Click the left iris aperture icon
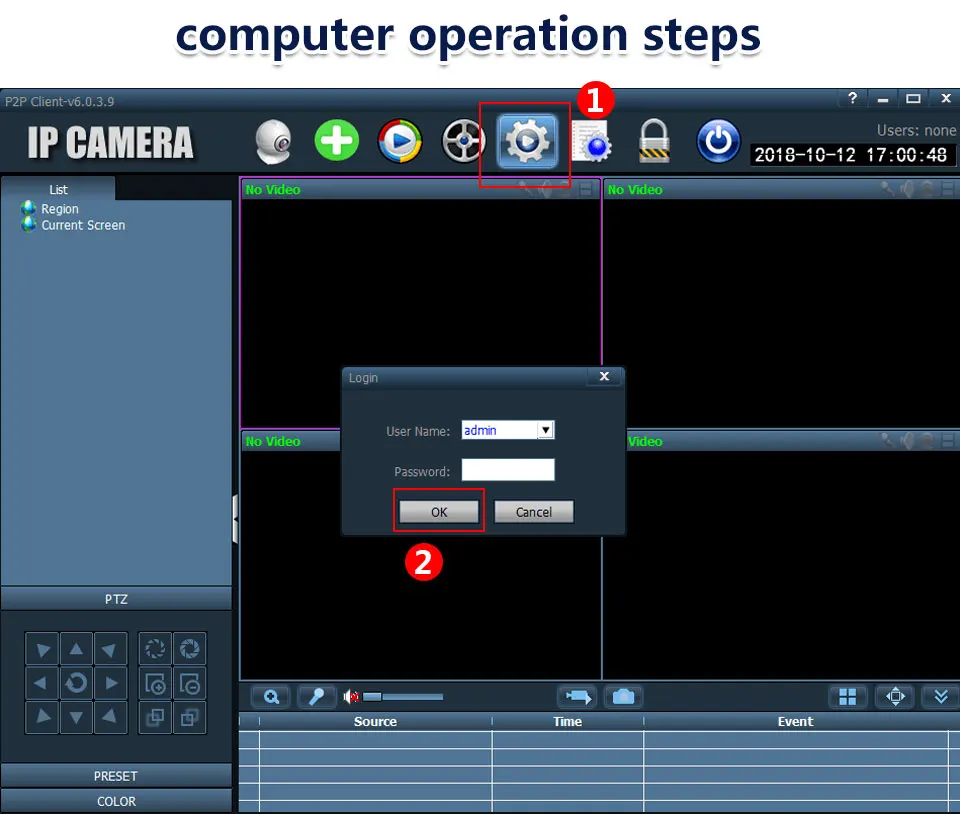 [155, 649]
